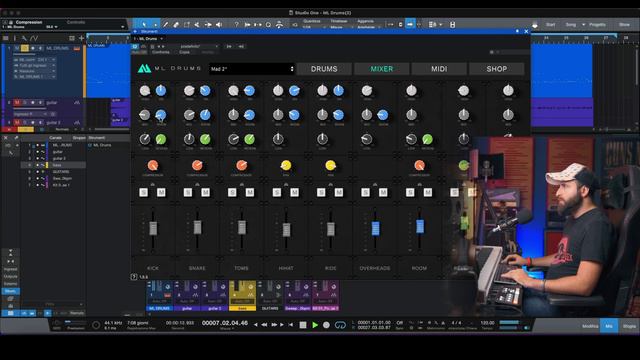Click the HIHAT yellow knob

(286, 165)
